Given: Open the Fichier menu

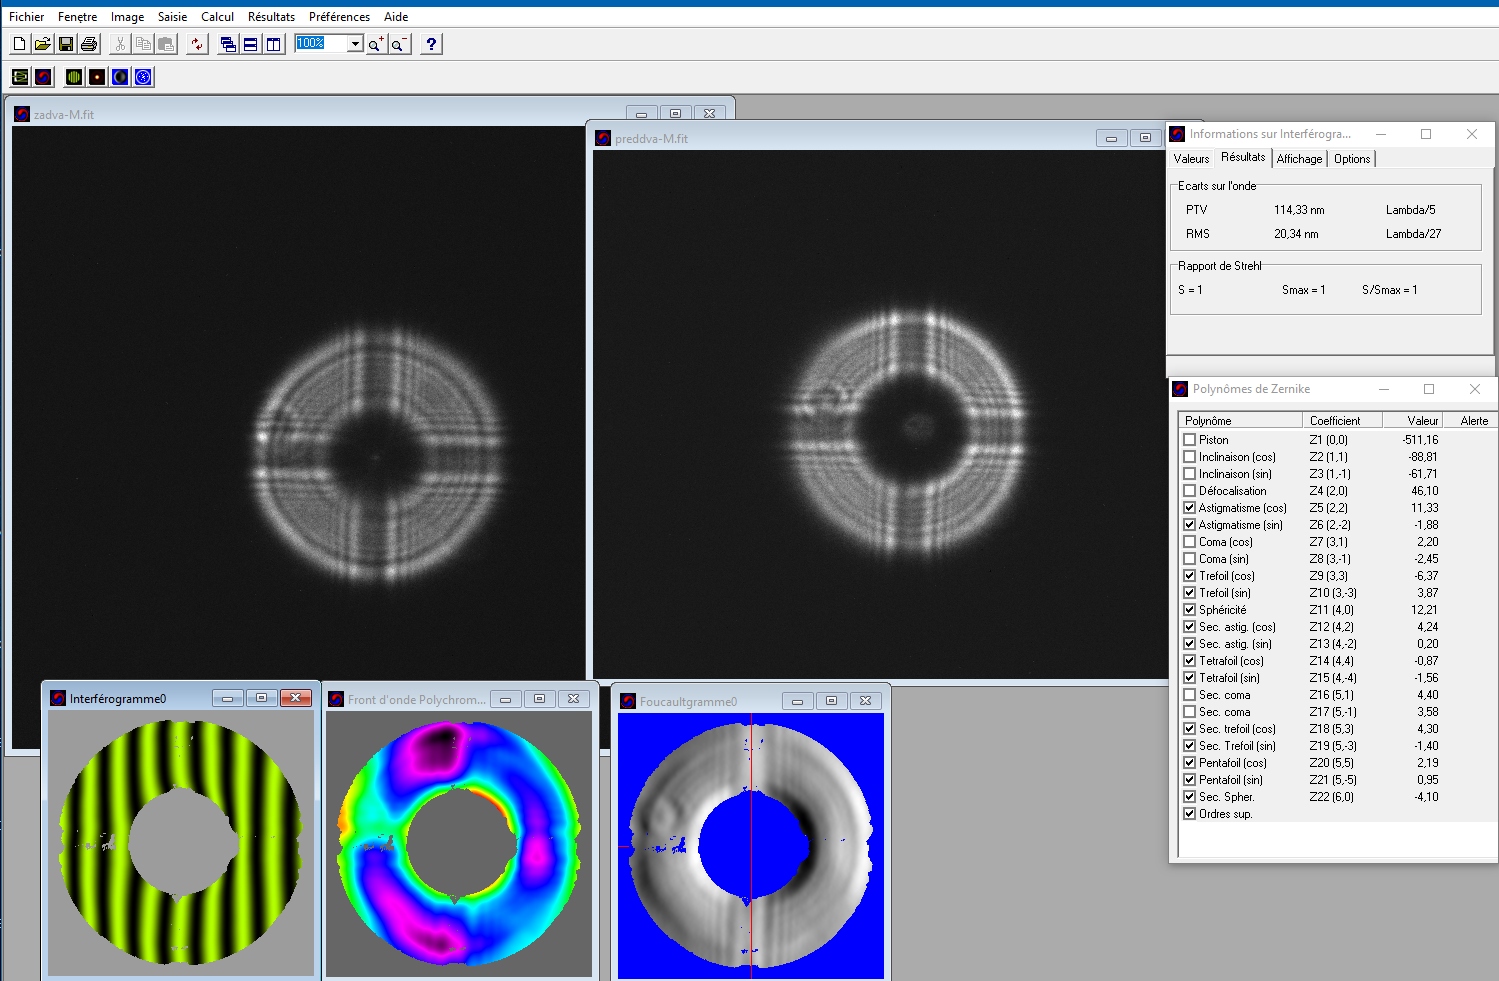Looking at the screenshot, I should (x=27, y=17).
